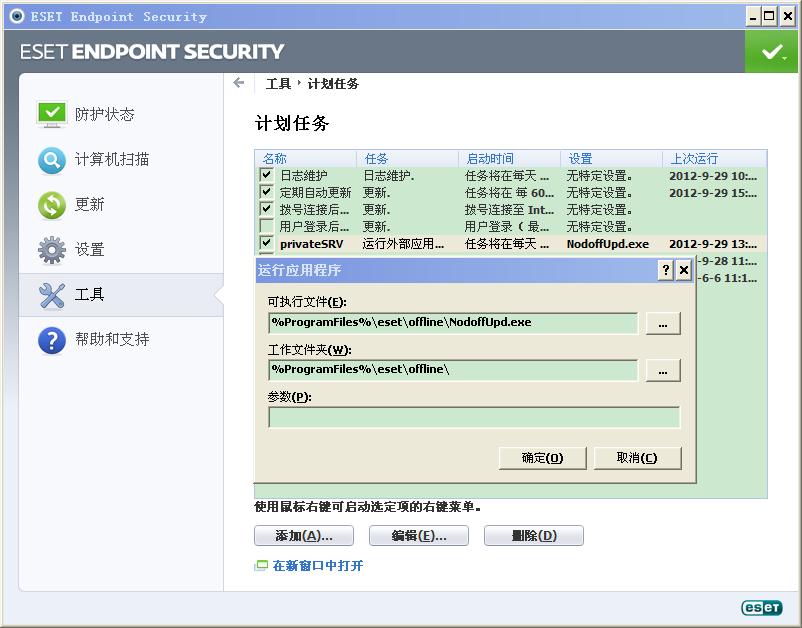Select the 日志维护 row name
This screenshot has width=802, height=628.
[x=304, y=175]
